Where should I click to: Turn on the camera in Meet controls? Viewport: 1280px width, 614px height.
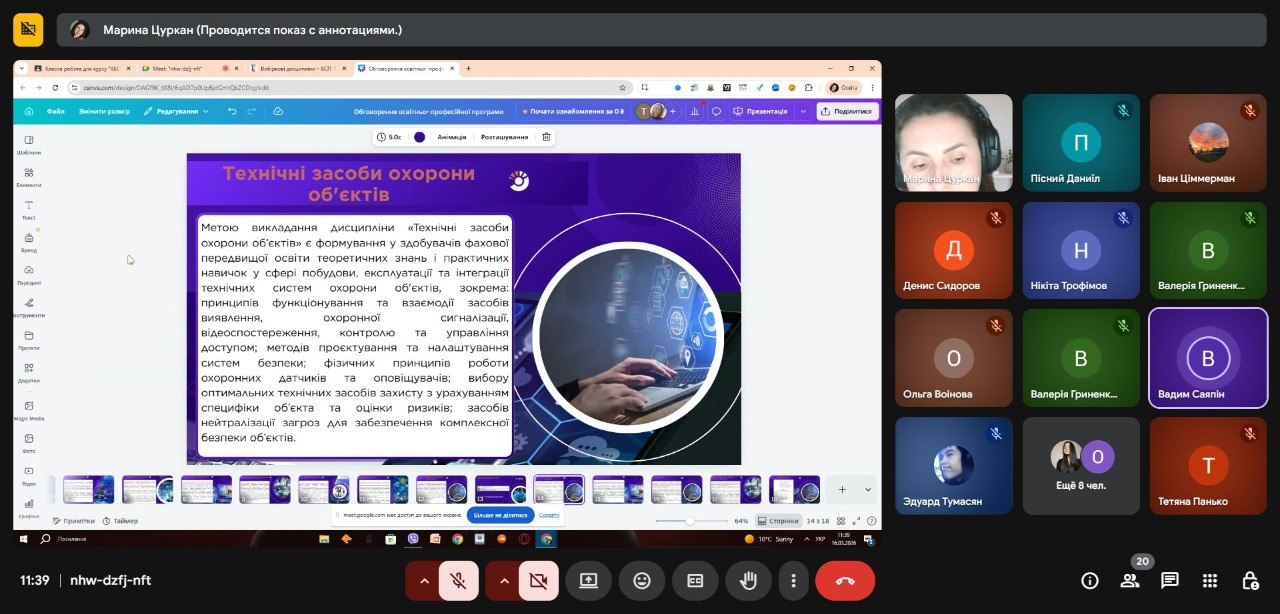point(538,581)
